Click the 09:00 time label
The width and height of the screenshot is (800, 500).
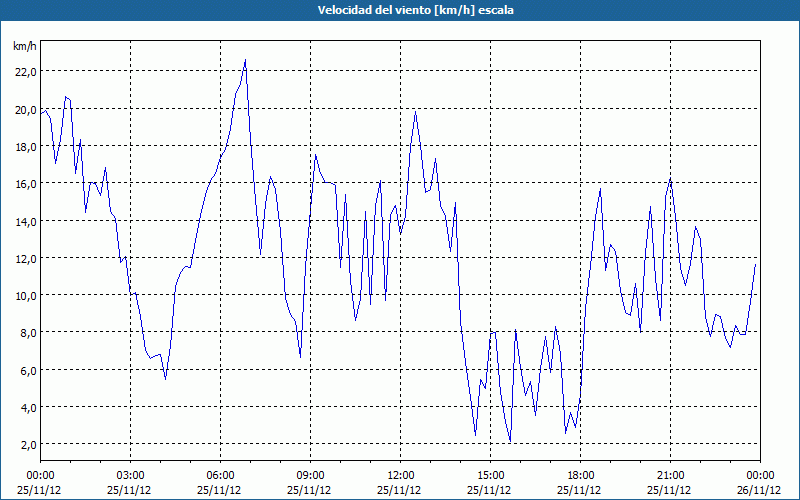[x=310, y=476]
